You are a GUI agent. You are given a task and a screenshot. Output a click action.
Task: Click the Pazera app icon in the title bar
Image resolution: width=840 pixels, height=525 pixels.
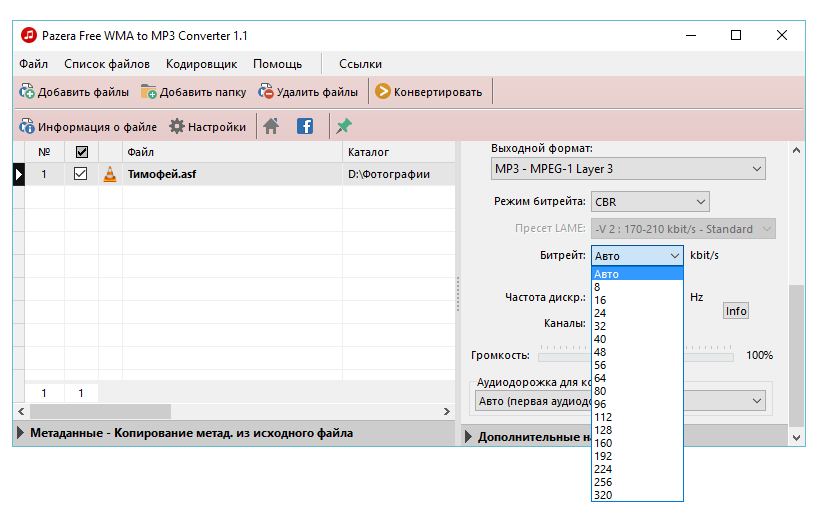tap(28, 35)
